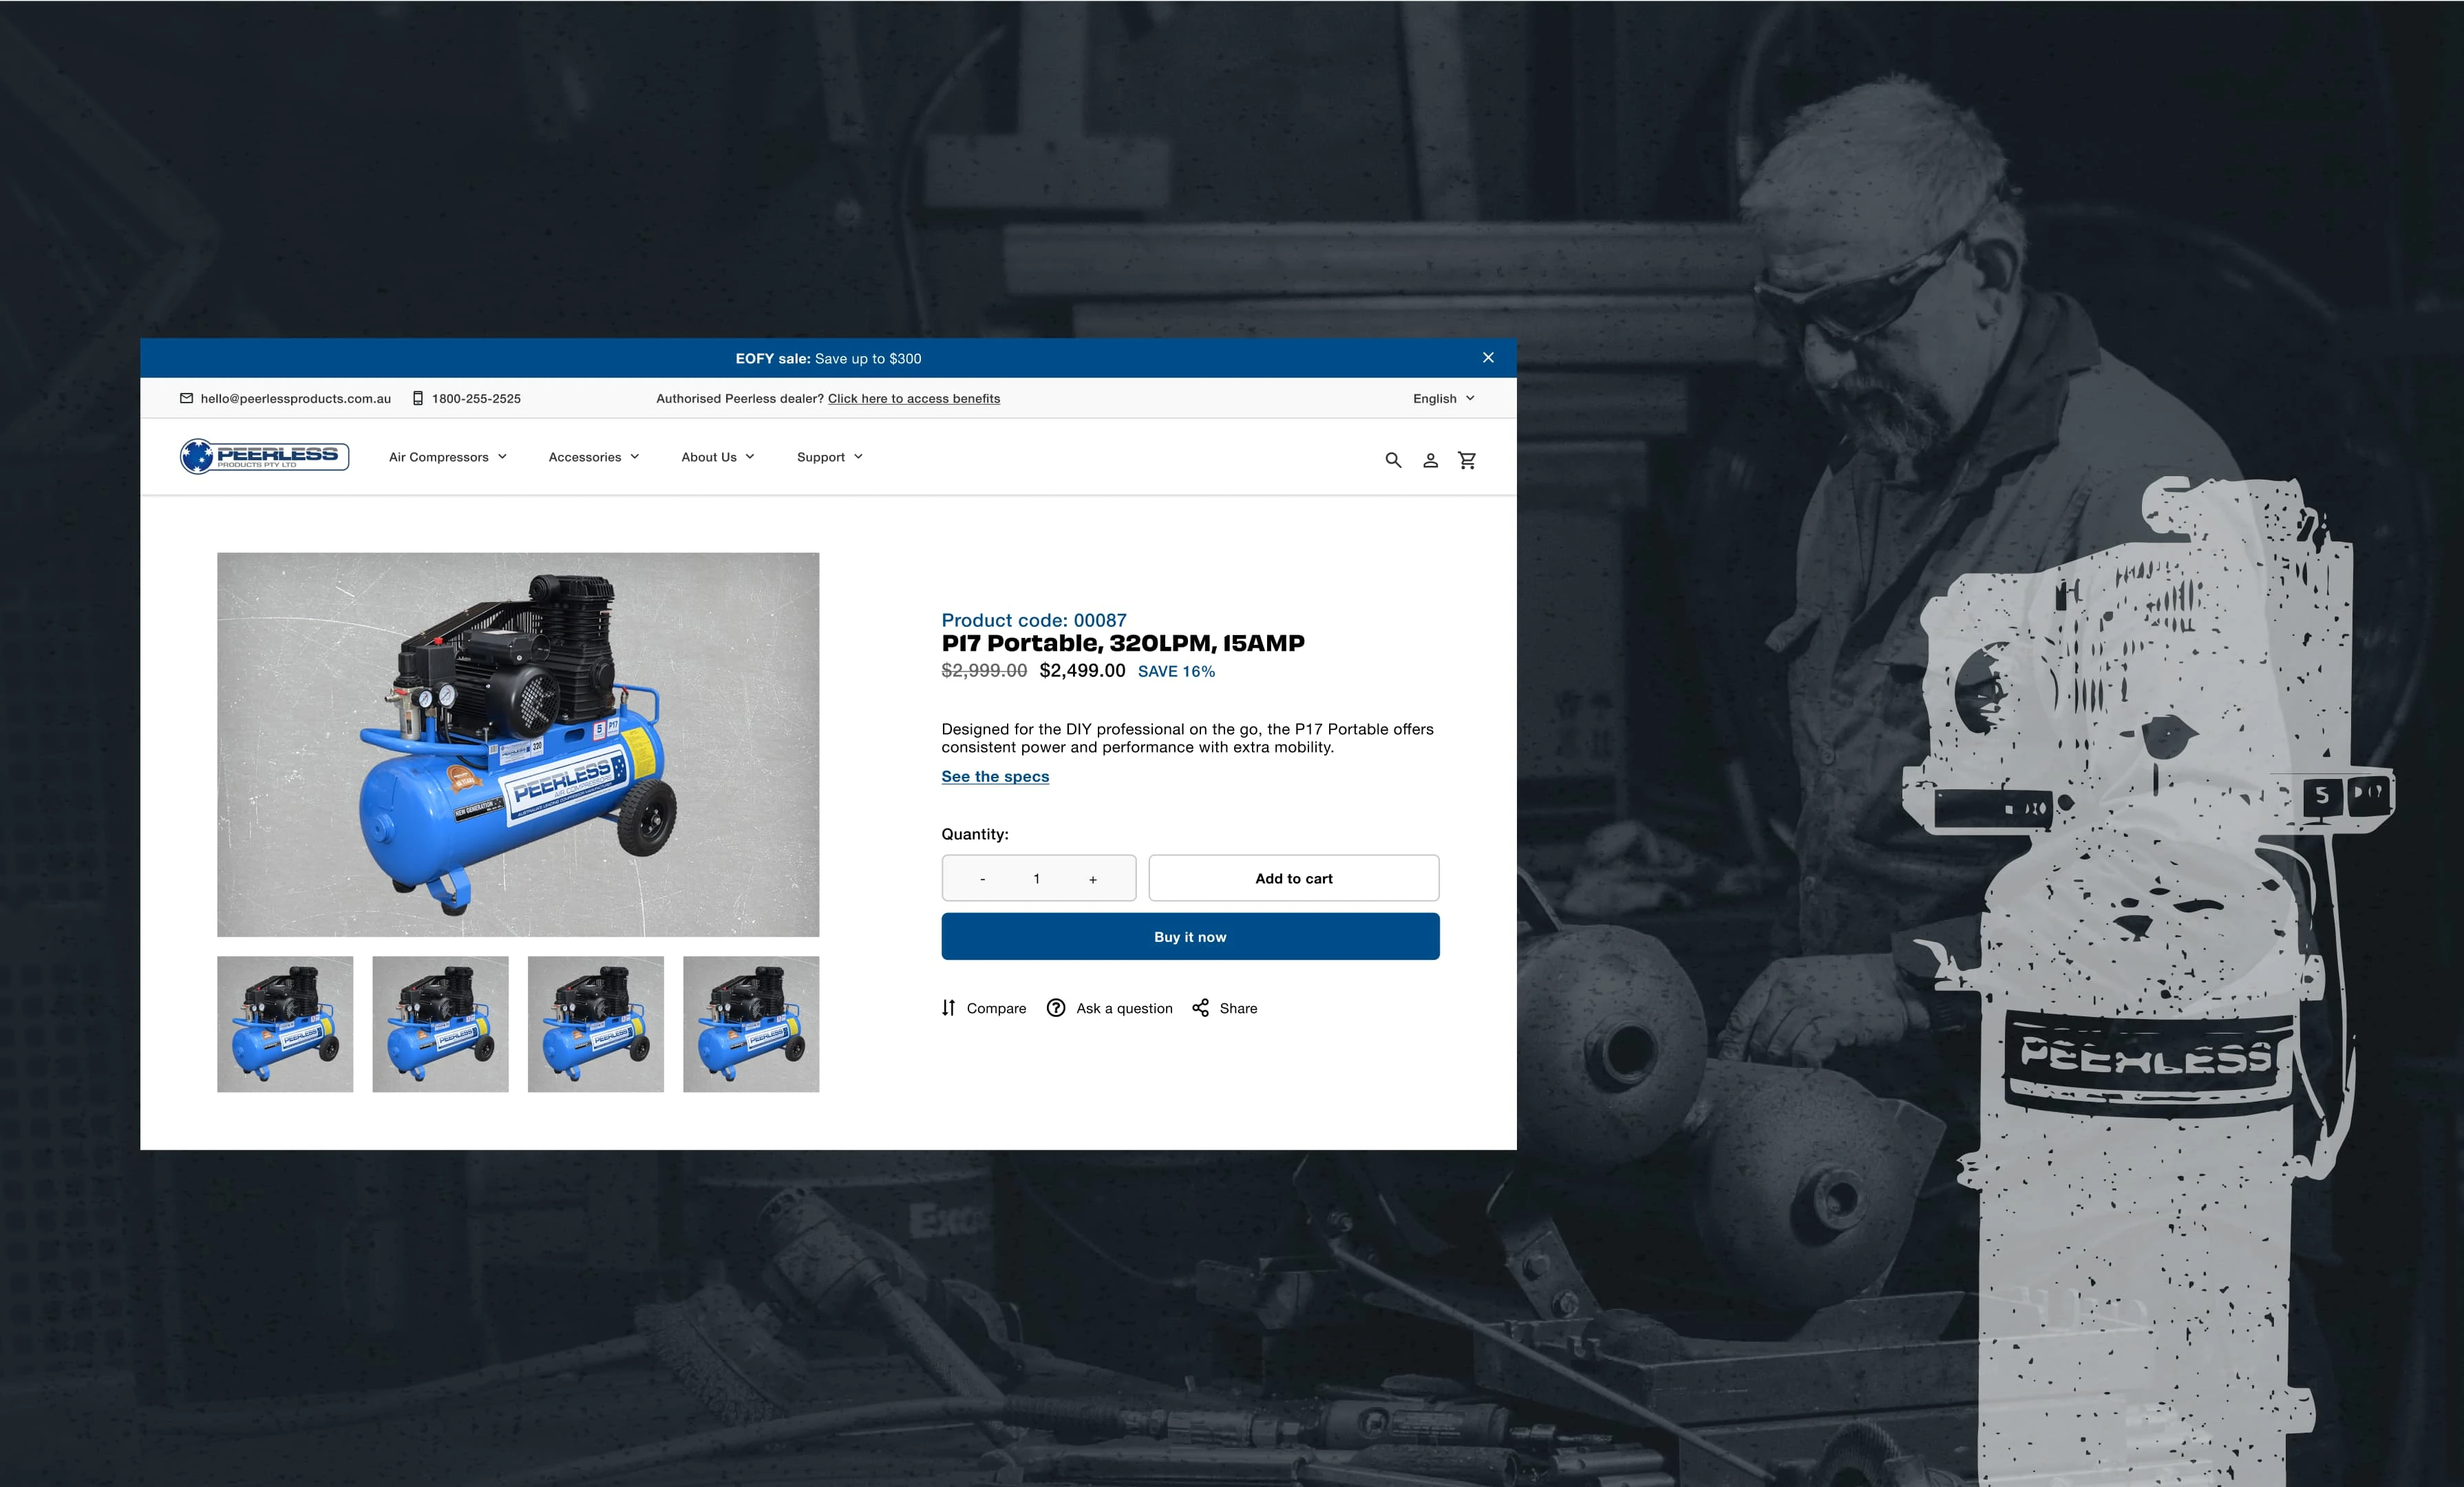Increase quantity with the plus button
2464x1487 pixels.
(x=1093, y=879)
